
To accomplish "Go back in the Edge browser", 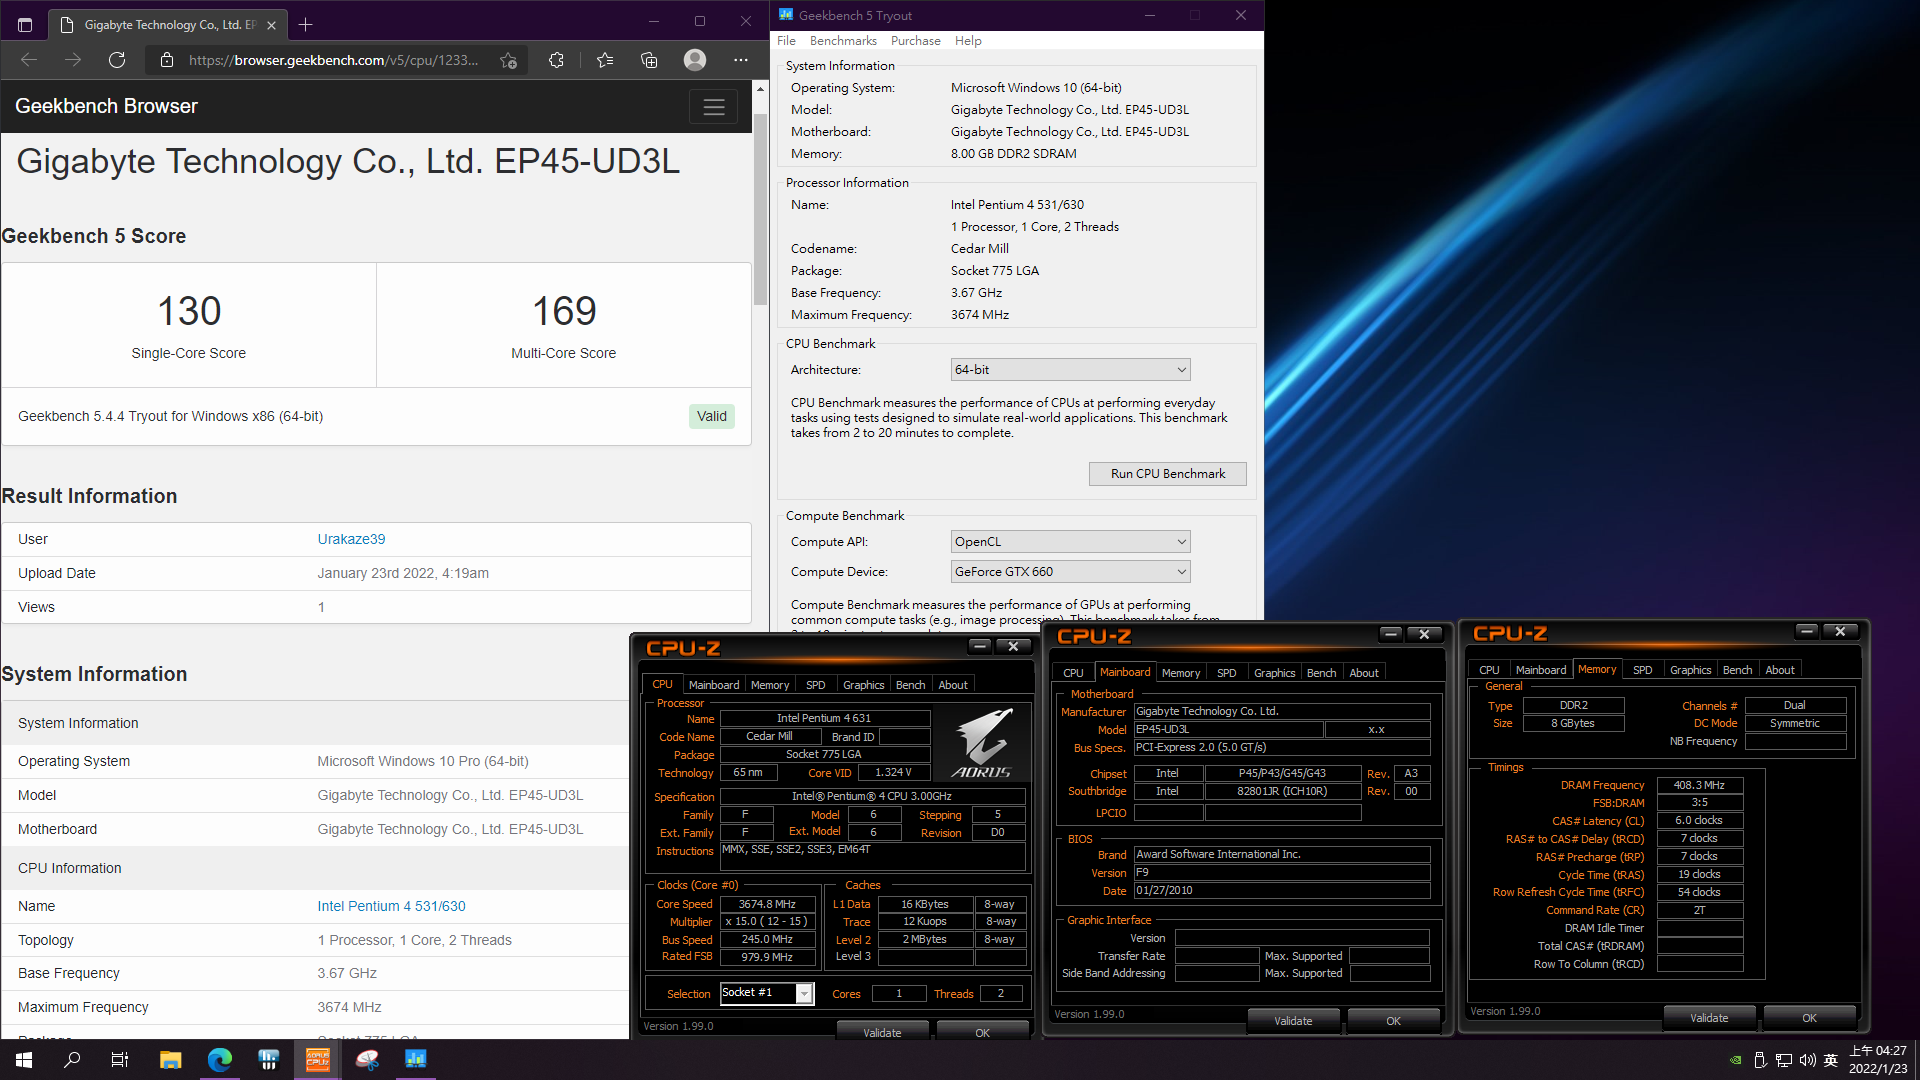I will [29, 60].
